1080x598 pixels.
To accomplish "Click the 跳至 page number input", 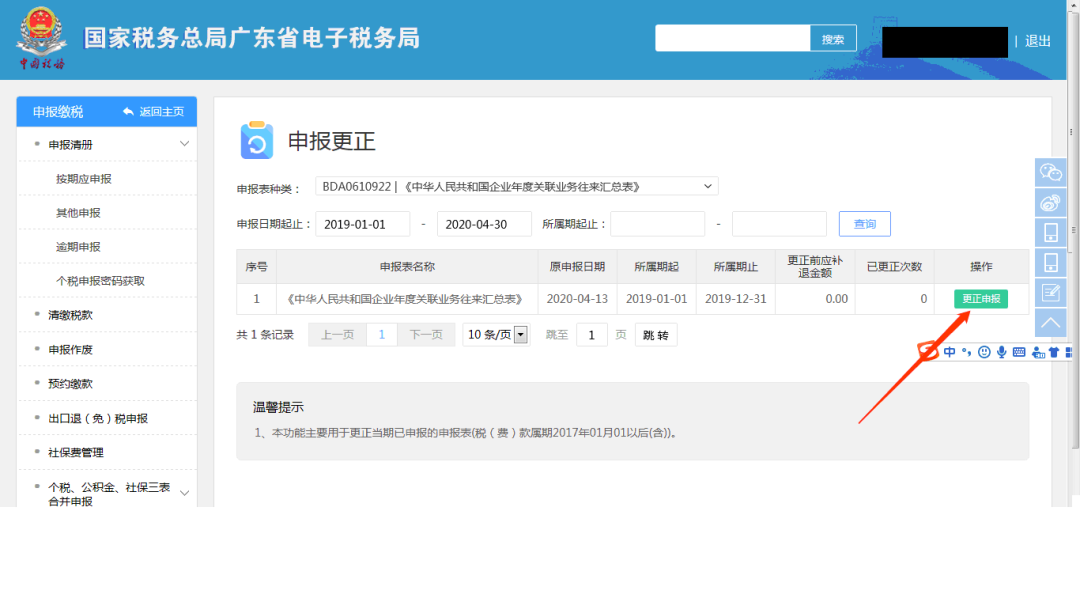I will (592, 335).
